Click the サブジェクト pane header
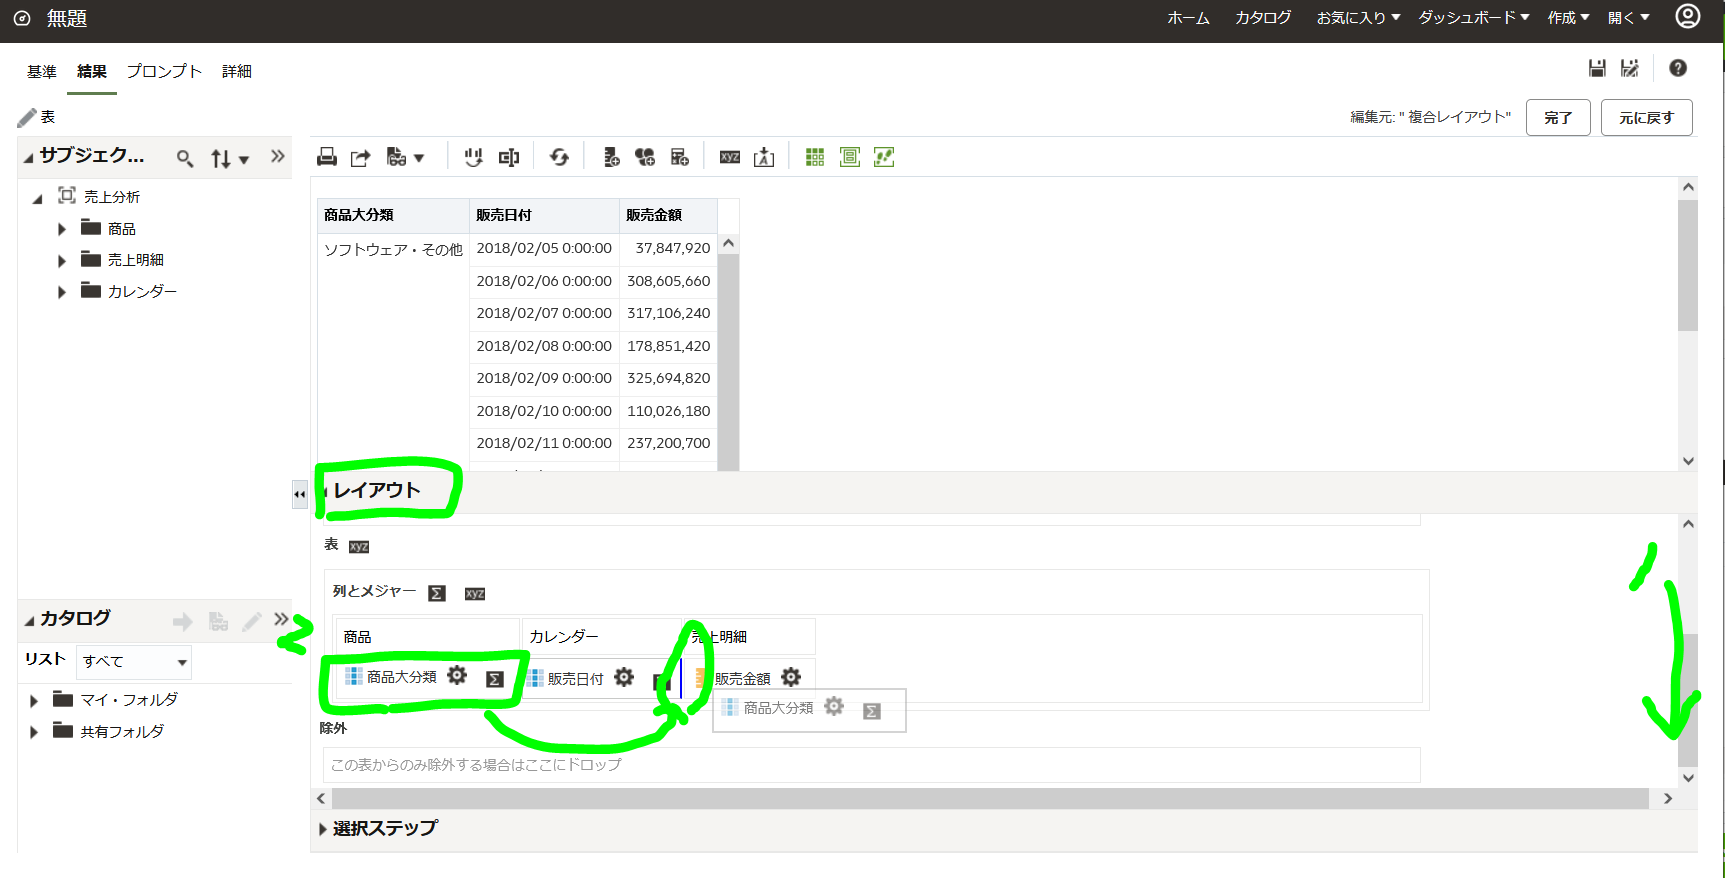This screenshot has width=1725, height=878. (x=92, y=155)
